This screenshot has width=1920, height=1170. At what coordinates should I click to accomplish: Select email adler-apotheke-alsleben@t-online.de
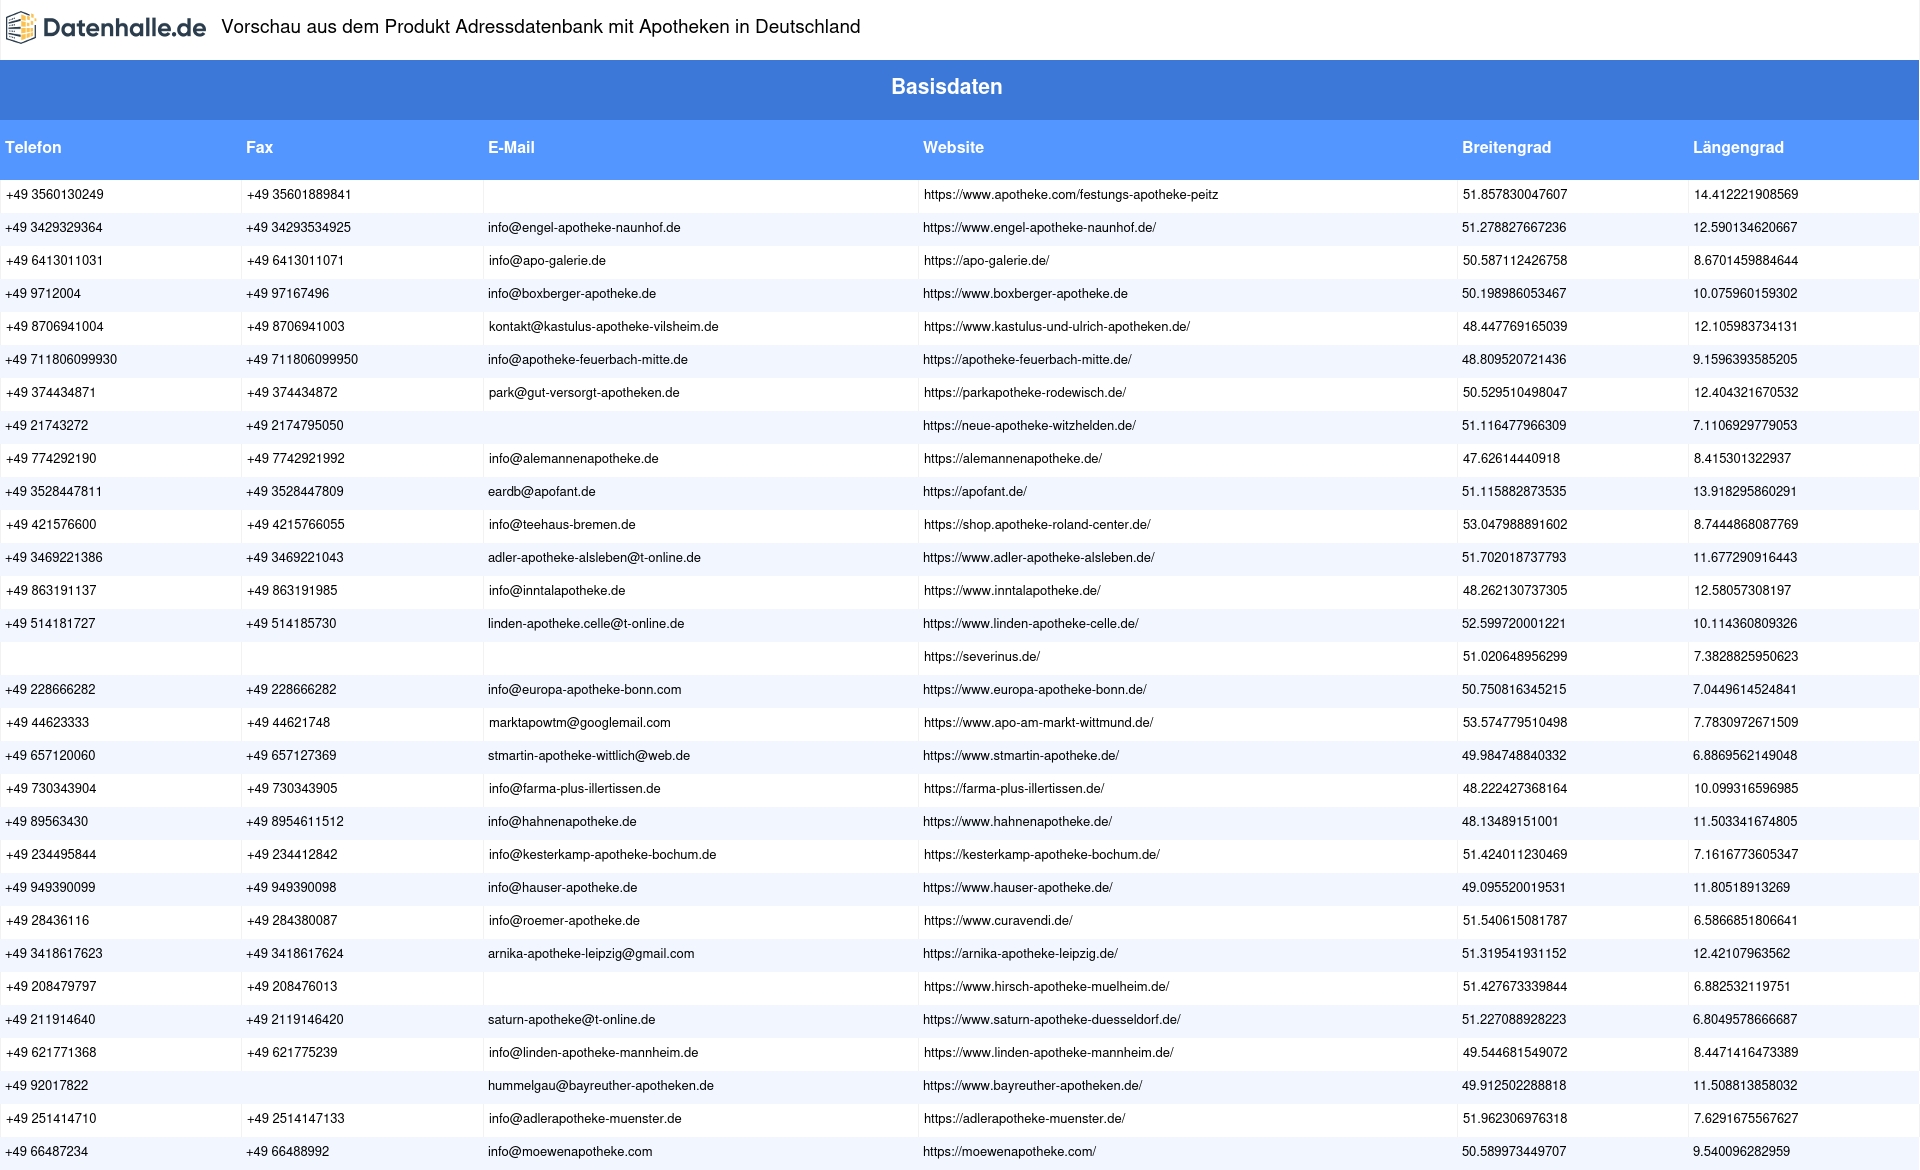click(594, 558)
